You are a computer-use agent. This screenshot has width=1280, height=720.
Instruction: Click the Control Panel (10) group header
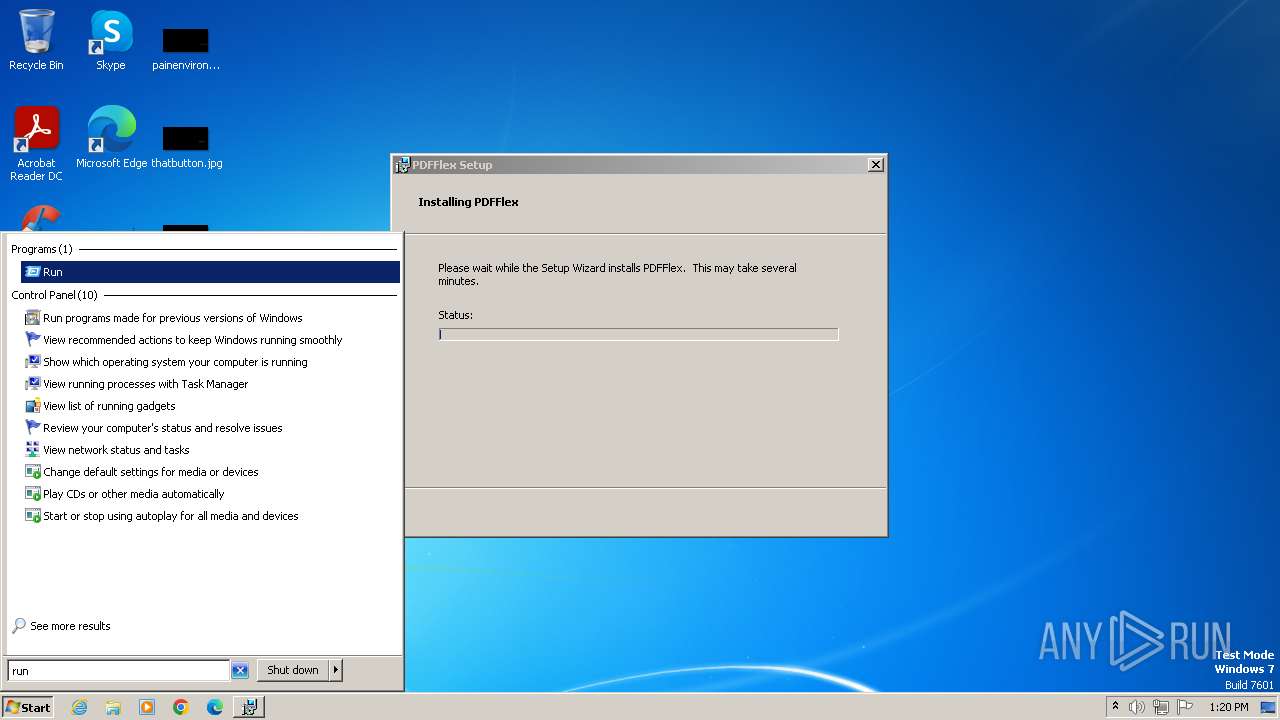pos(55,295)
